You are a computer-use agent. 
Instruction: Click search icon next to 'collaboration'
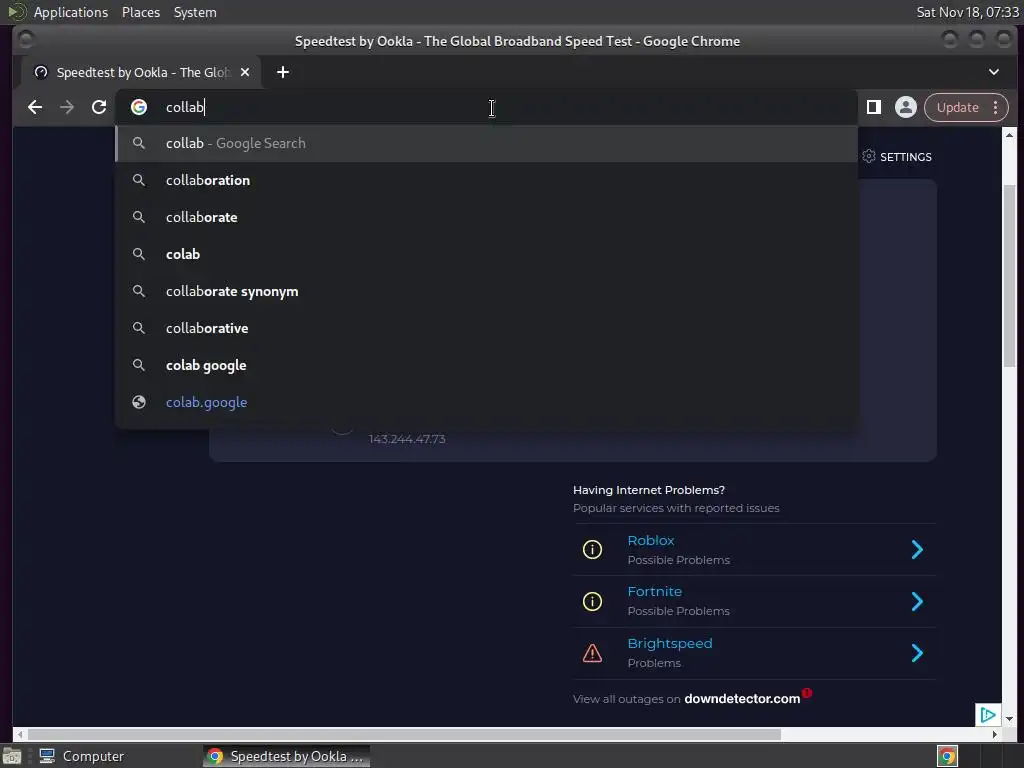pos(139,180)
